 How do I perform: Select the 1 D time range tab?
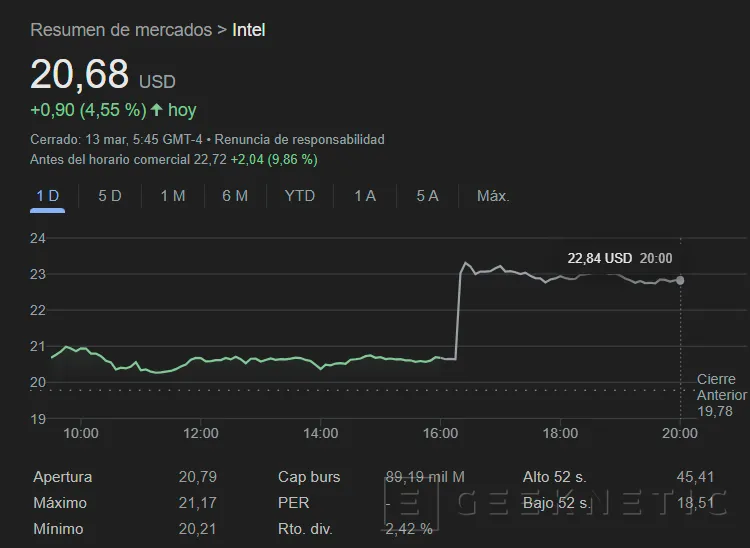coord(47,196)
